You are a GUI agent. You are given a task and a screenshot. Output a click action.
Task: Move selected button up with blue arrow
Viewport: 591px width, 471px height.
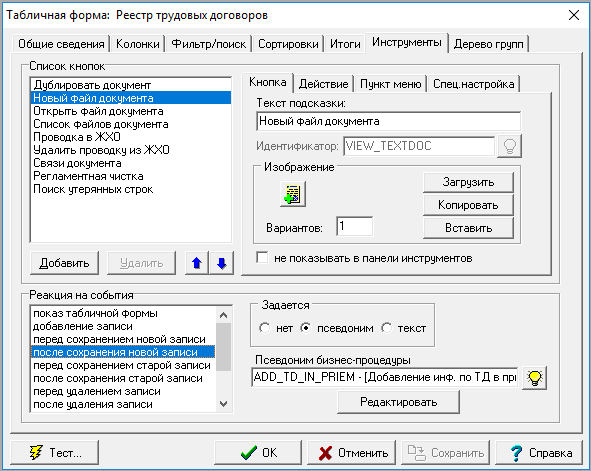click(197, 263)
